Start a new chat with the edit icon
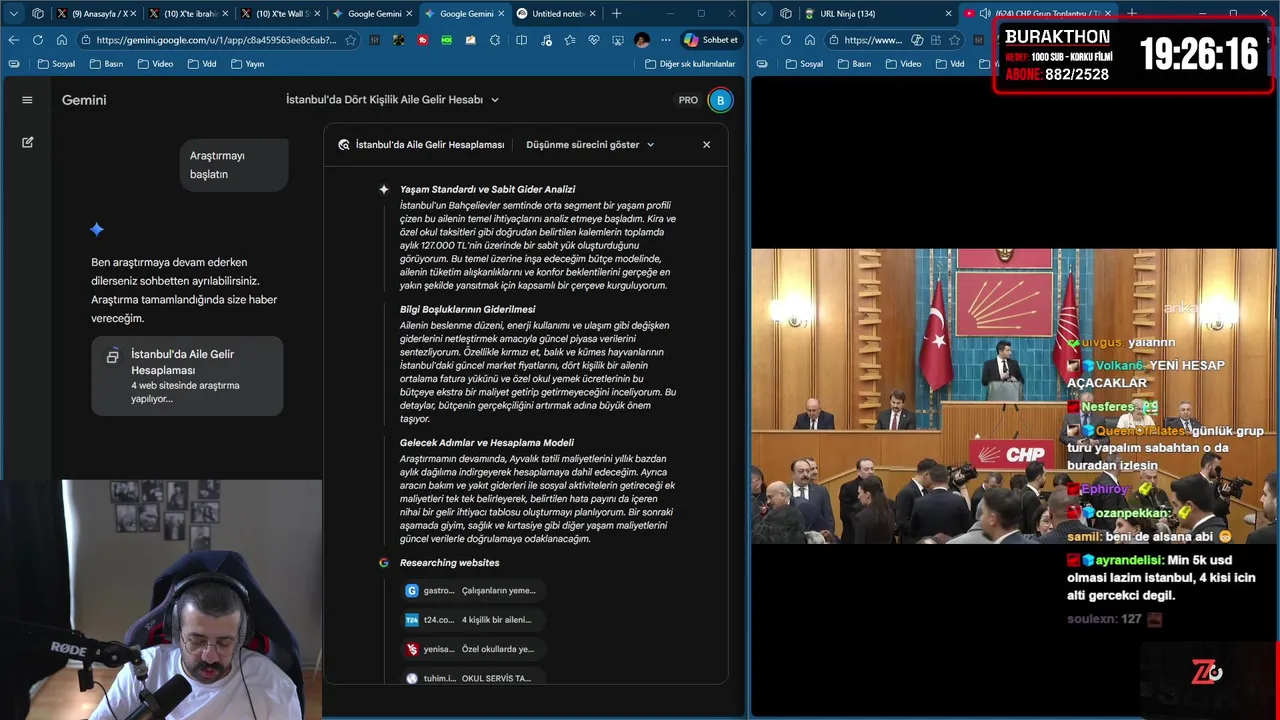This screenshot has width=1280, height=720. [x=27, y=142]
